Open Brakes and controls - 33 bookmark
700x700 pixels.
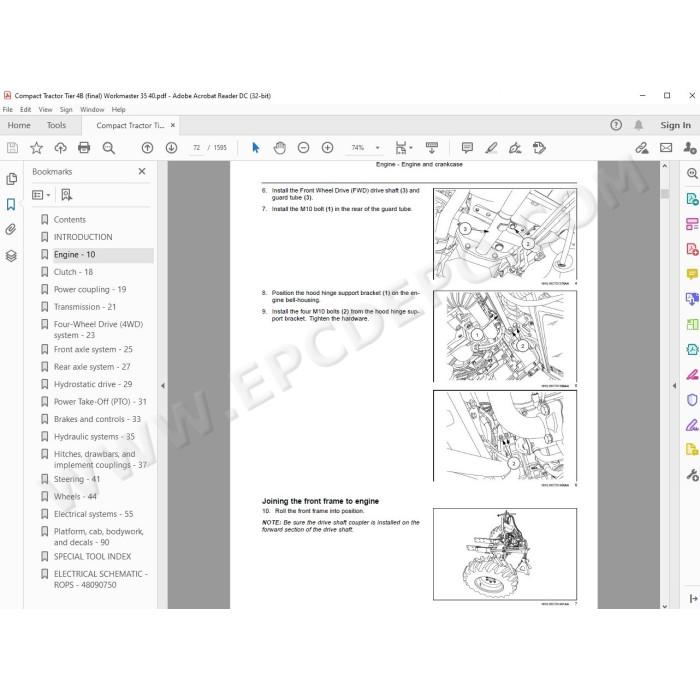tap(97, 419)
